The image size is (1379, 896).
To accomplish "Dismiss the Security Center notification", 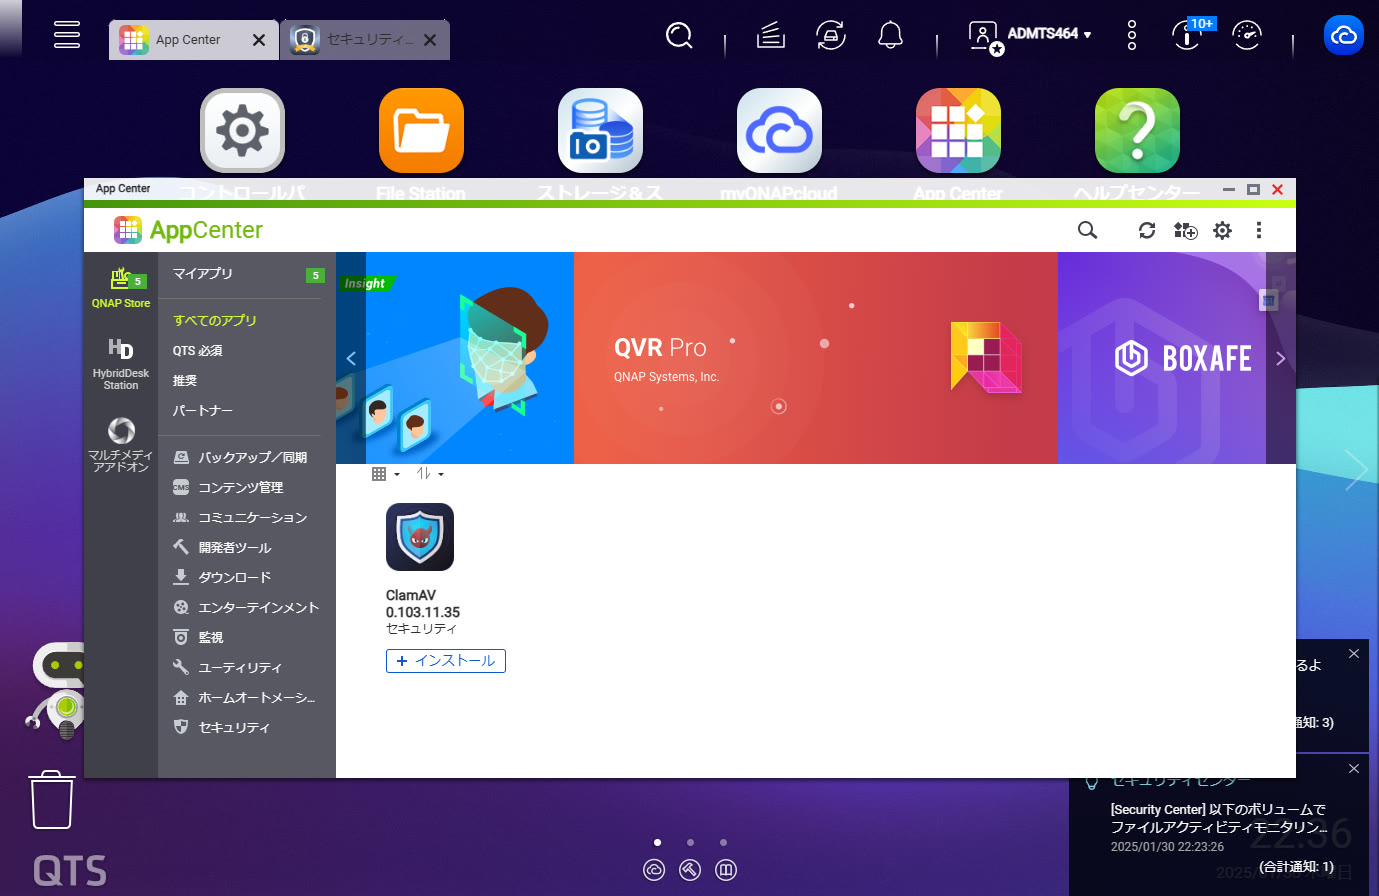I will 1354,768.
